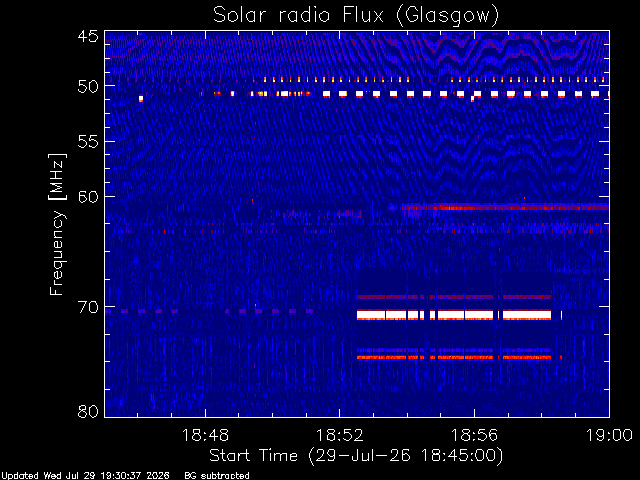Click the 55 MHz frequency axis label
Viewport: 640px width, 480px height.
point(88,142)
